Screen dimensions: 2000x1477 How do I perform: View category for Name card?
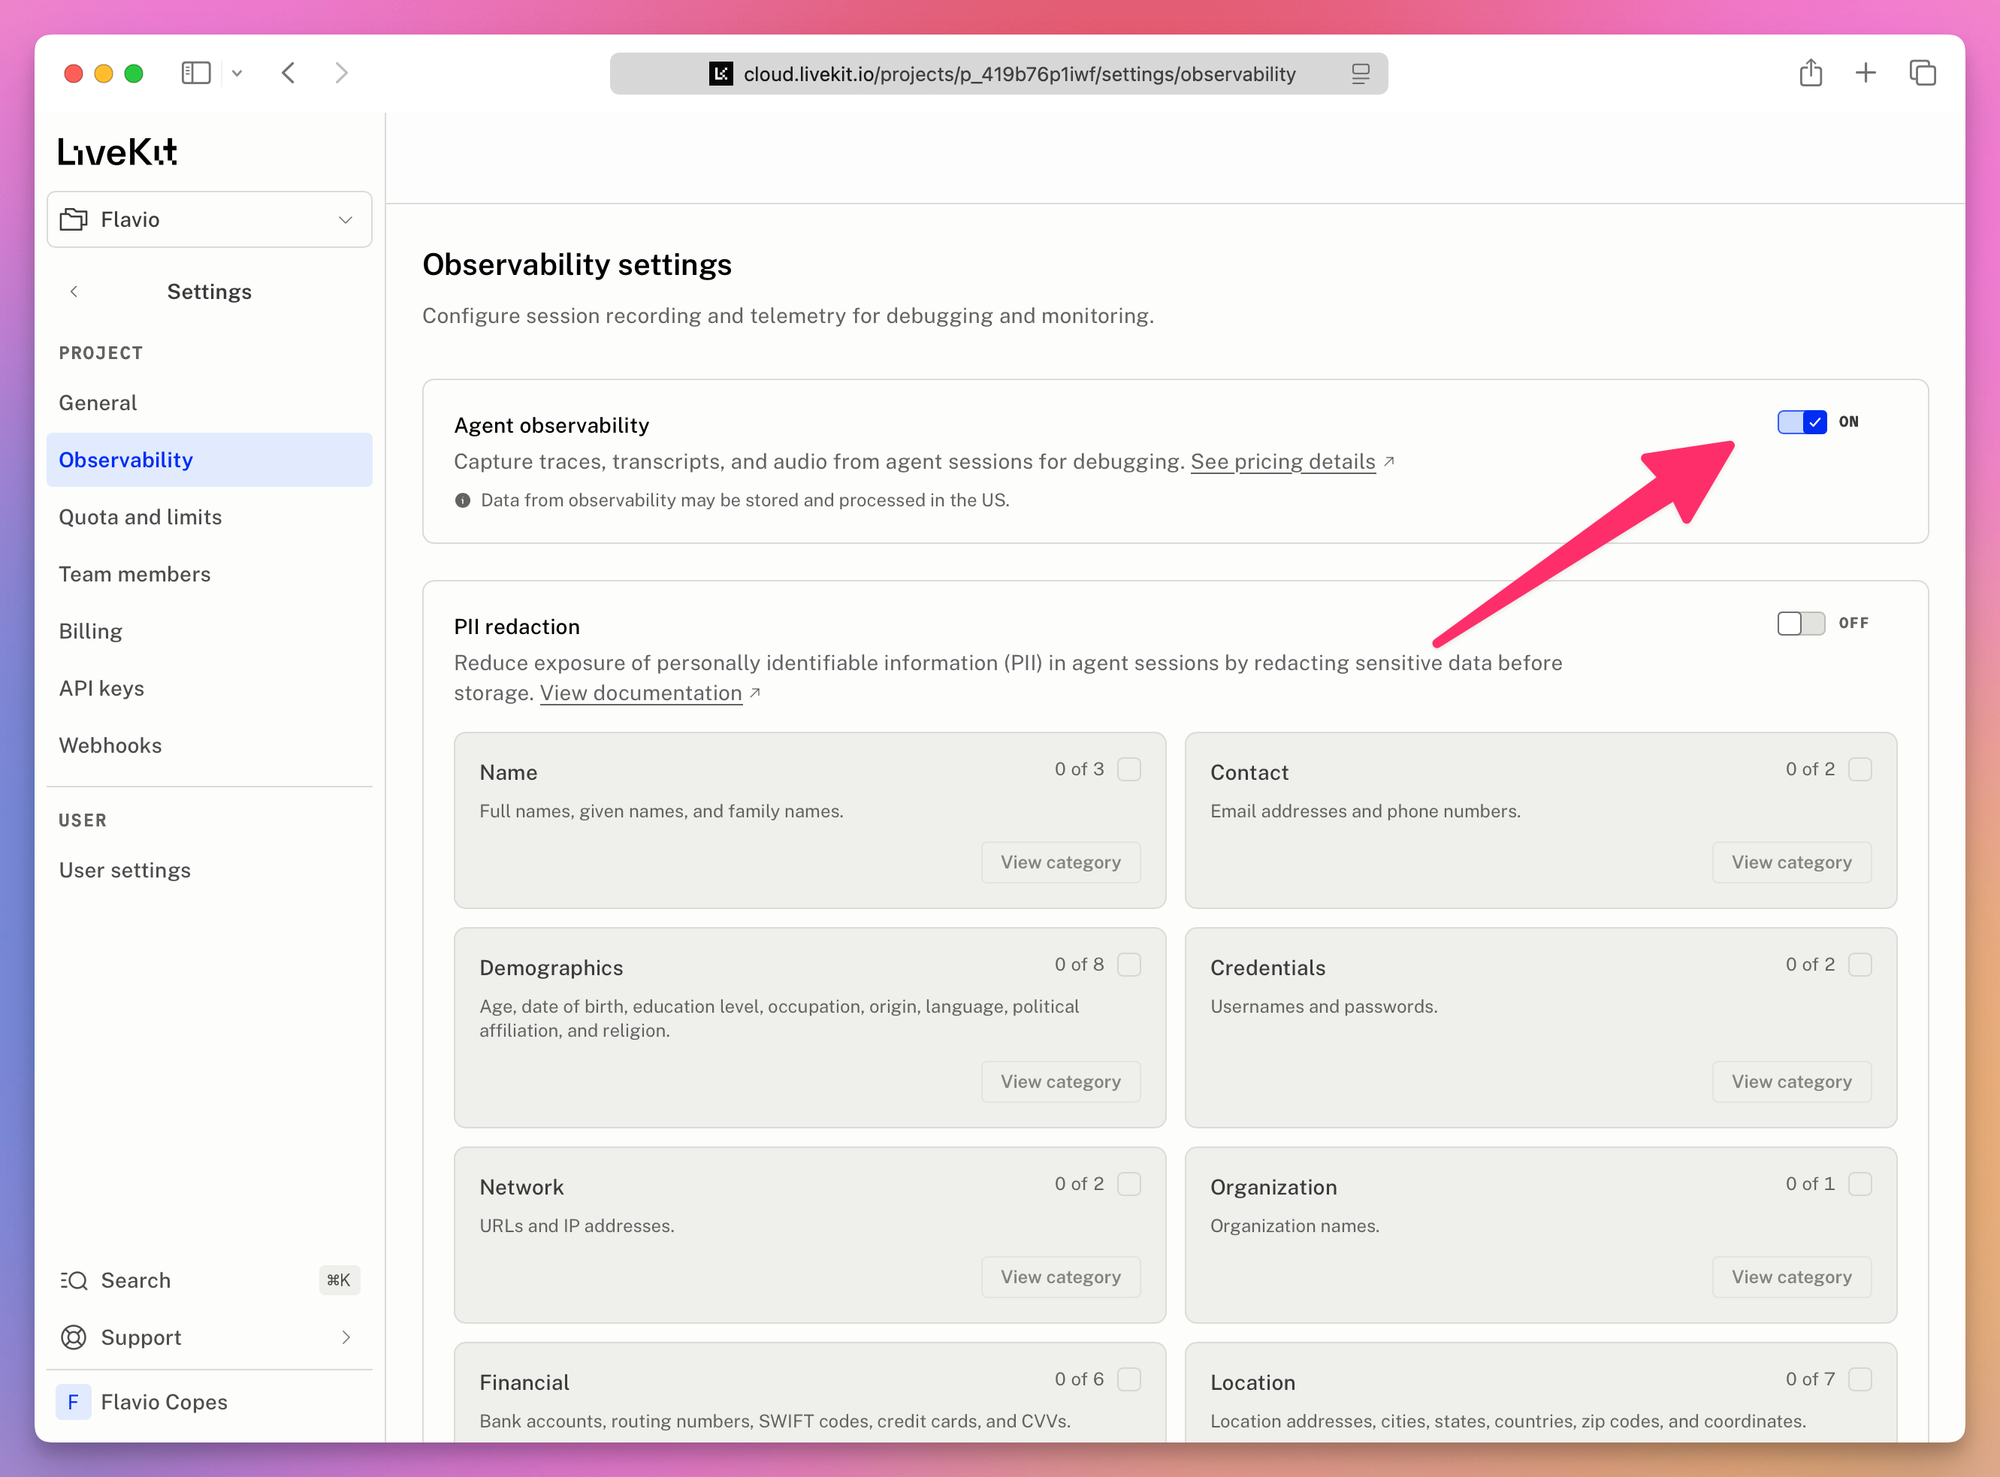click(1061, 862)
